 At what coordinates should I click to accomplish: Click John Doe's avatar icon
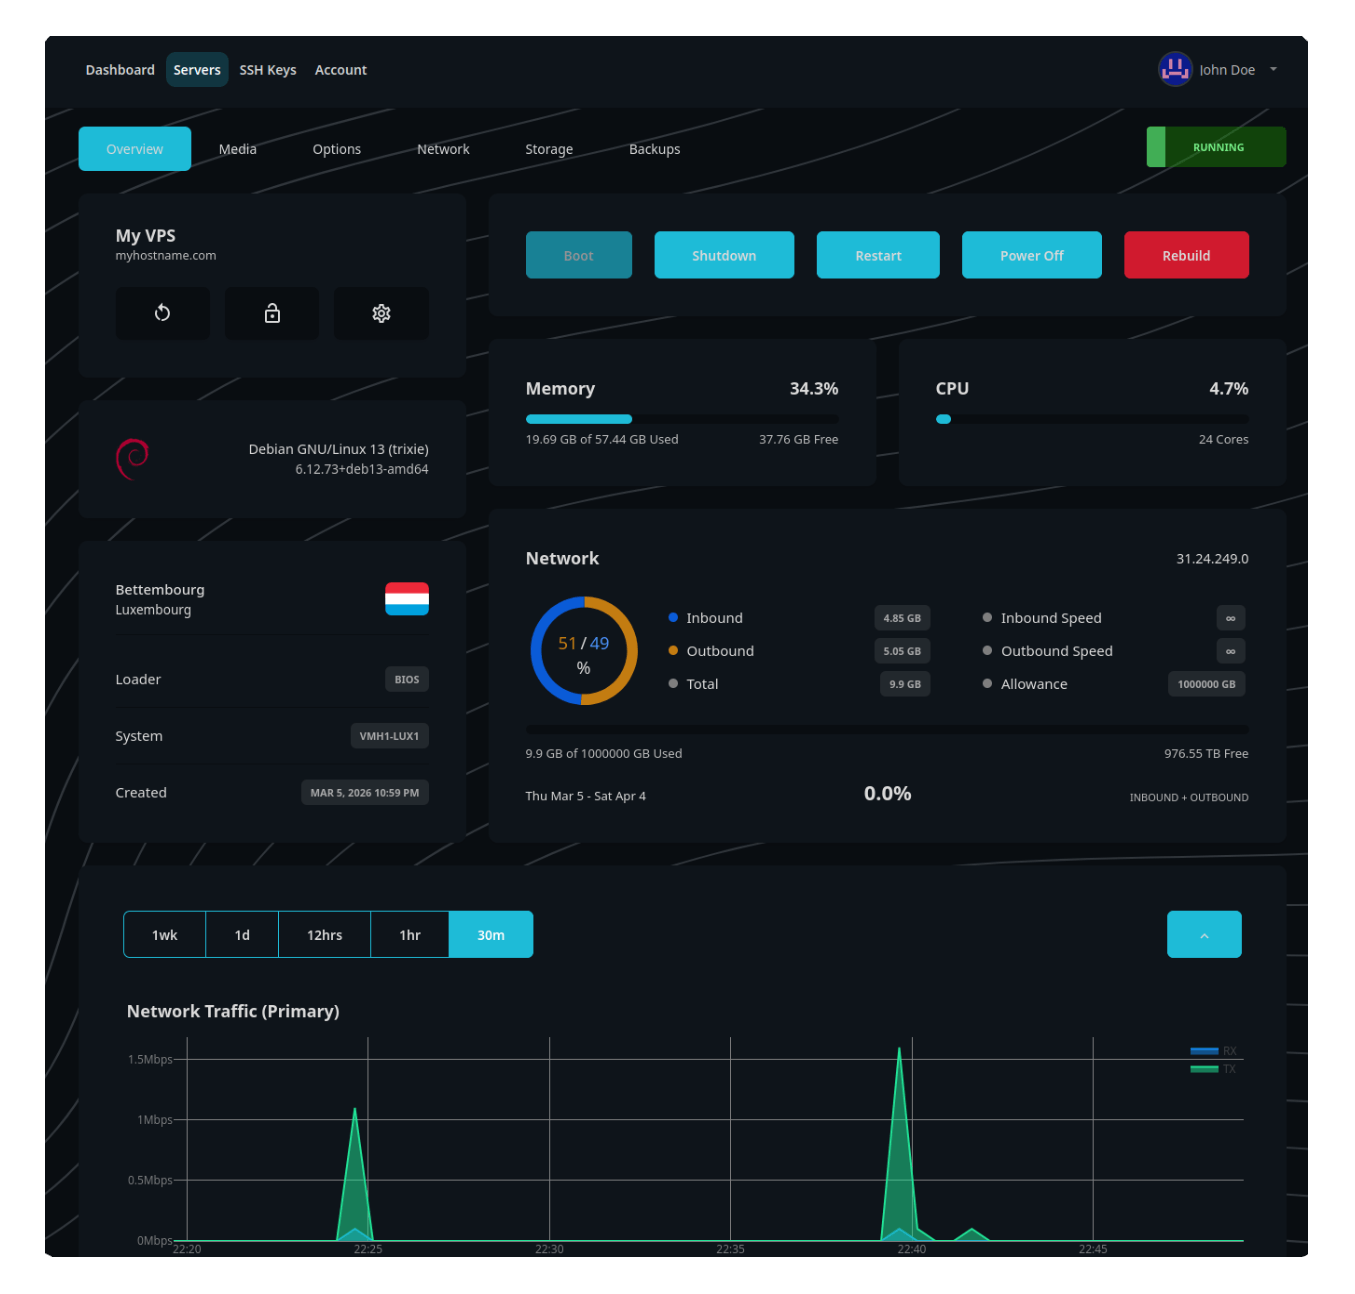1175,69
